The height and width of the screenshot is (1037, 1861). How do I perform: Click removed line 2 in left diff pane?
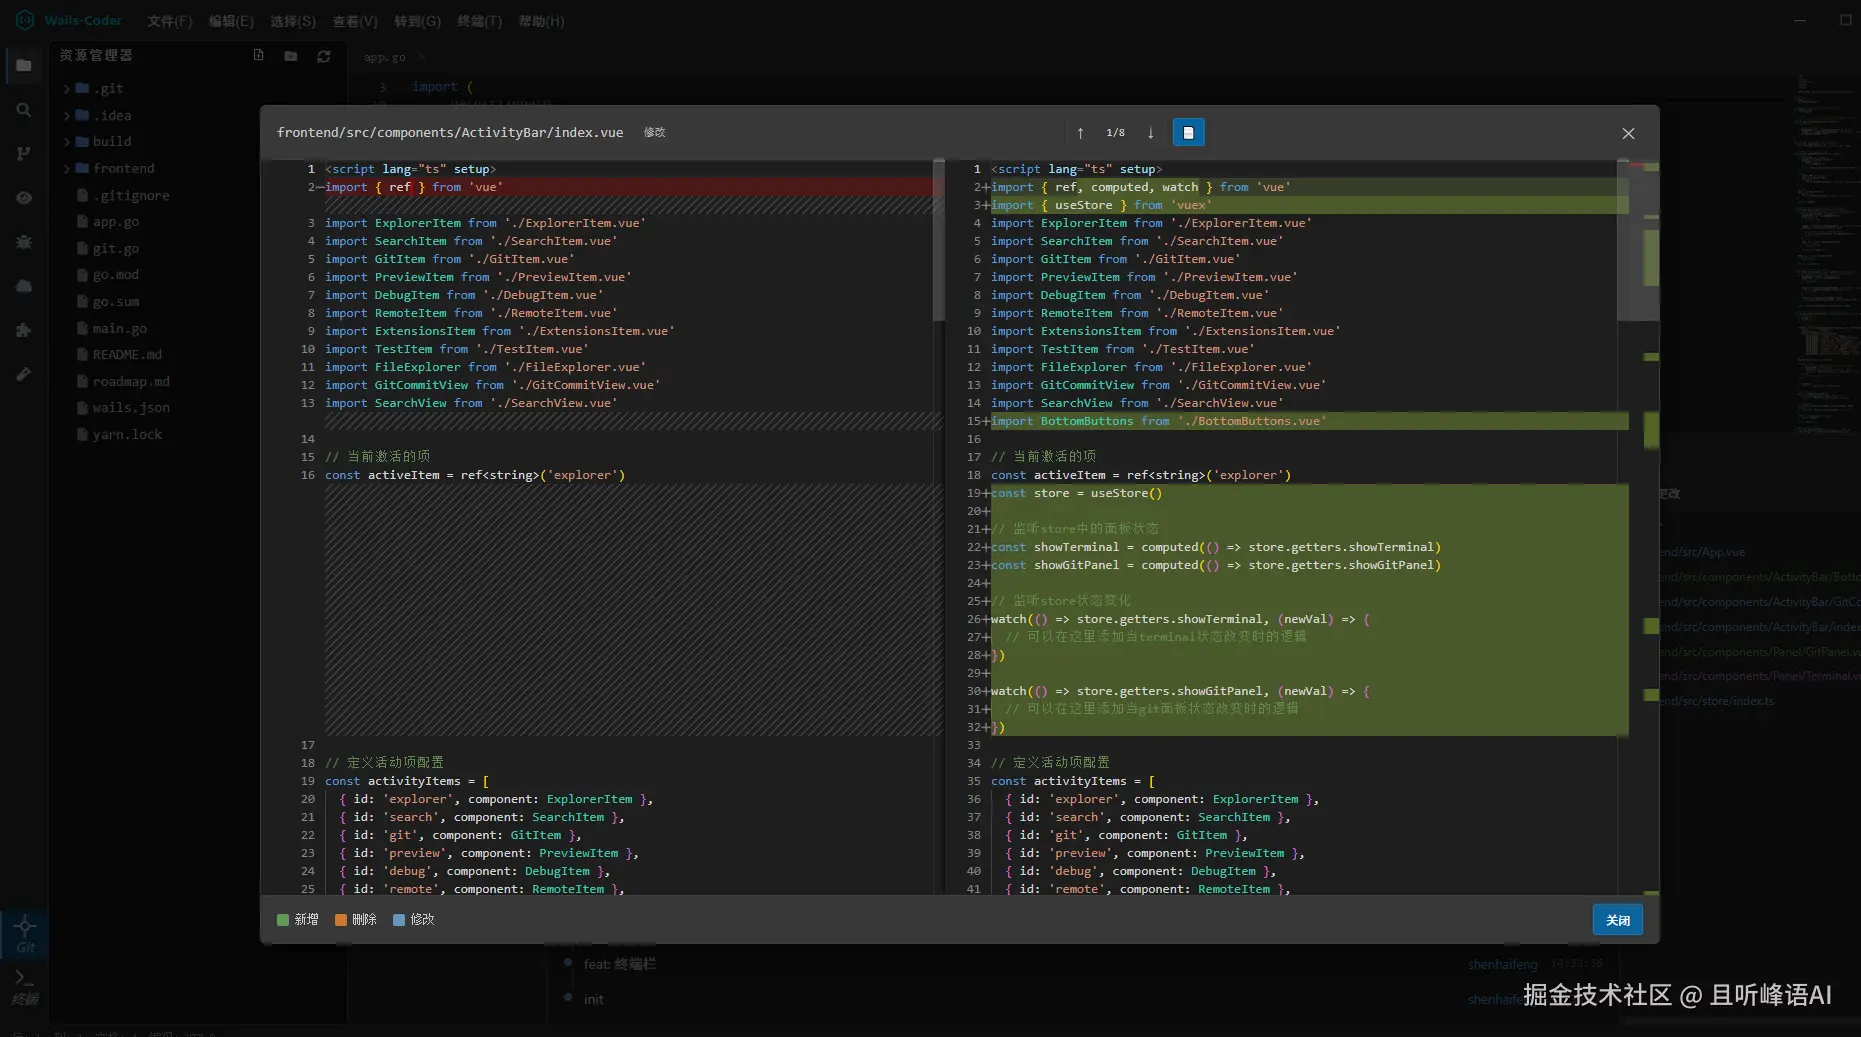(630, 187)
